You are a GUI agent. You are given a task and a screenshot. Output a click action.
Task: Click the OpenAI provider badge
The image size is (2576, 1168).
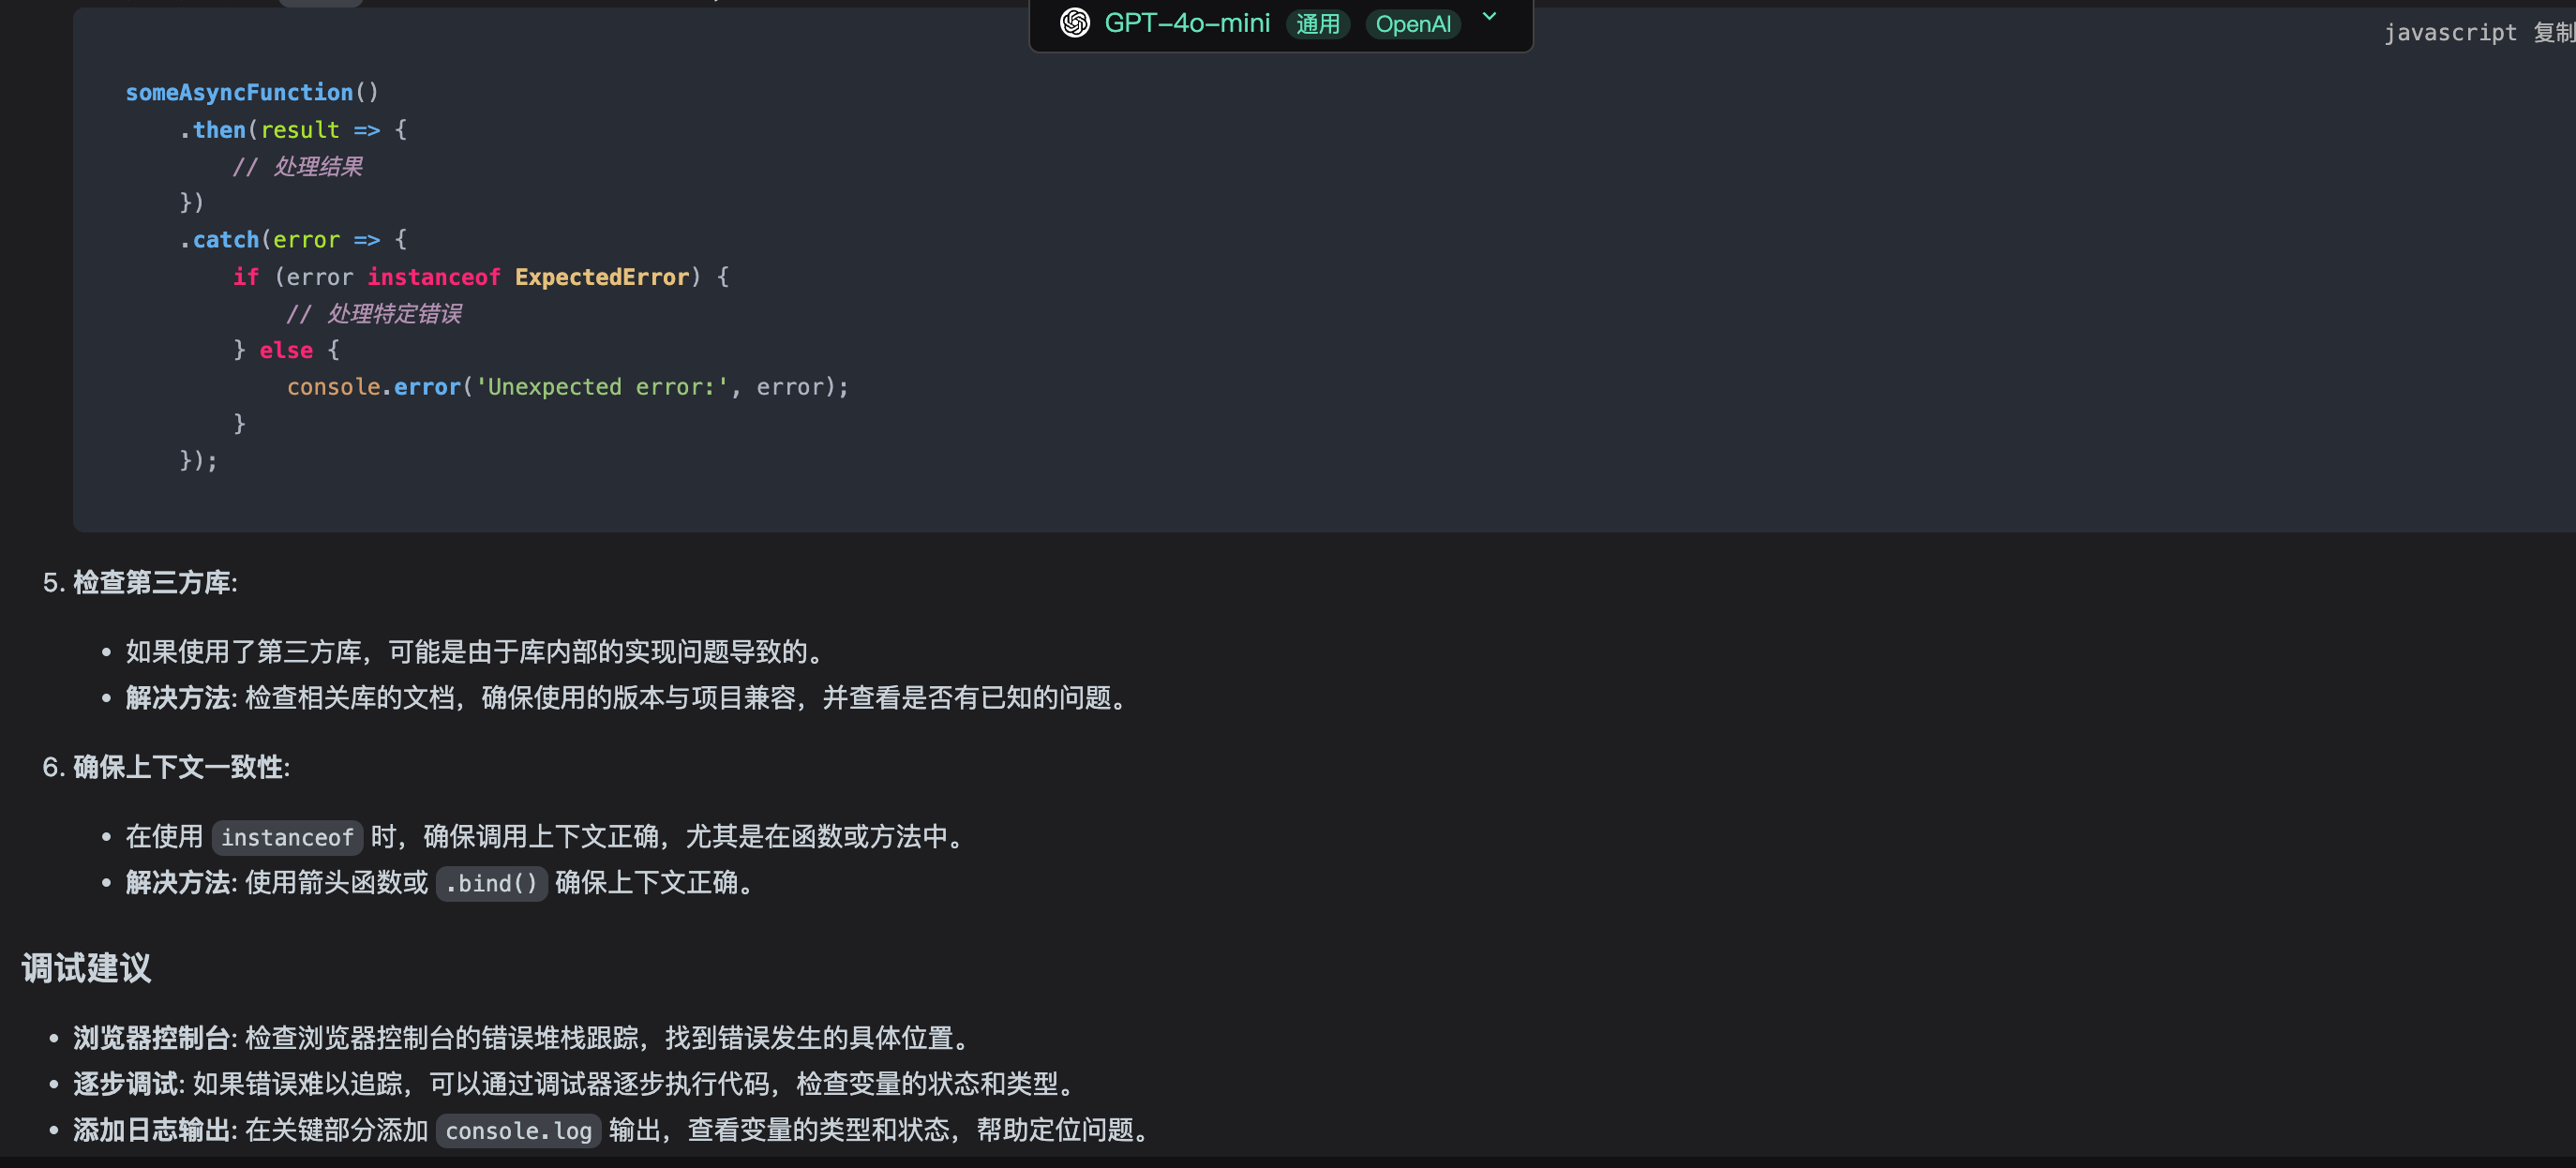tap(1413, 24)
